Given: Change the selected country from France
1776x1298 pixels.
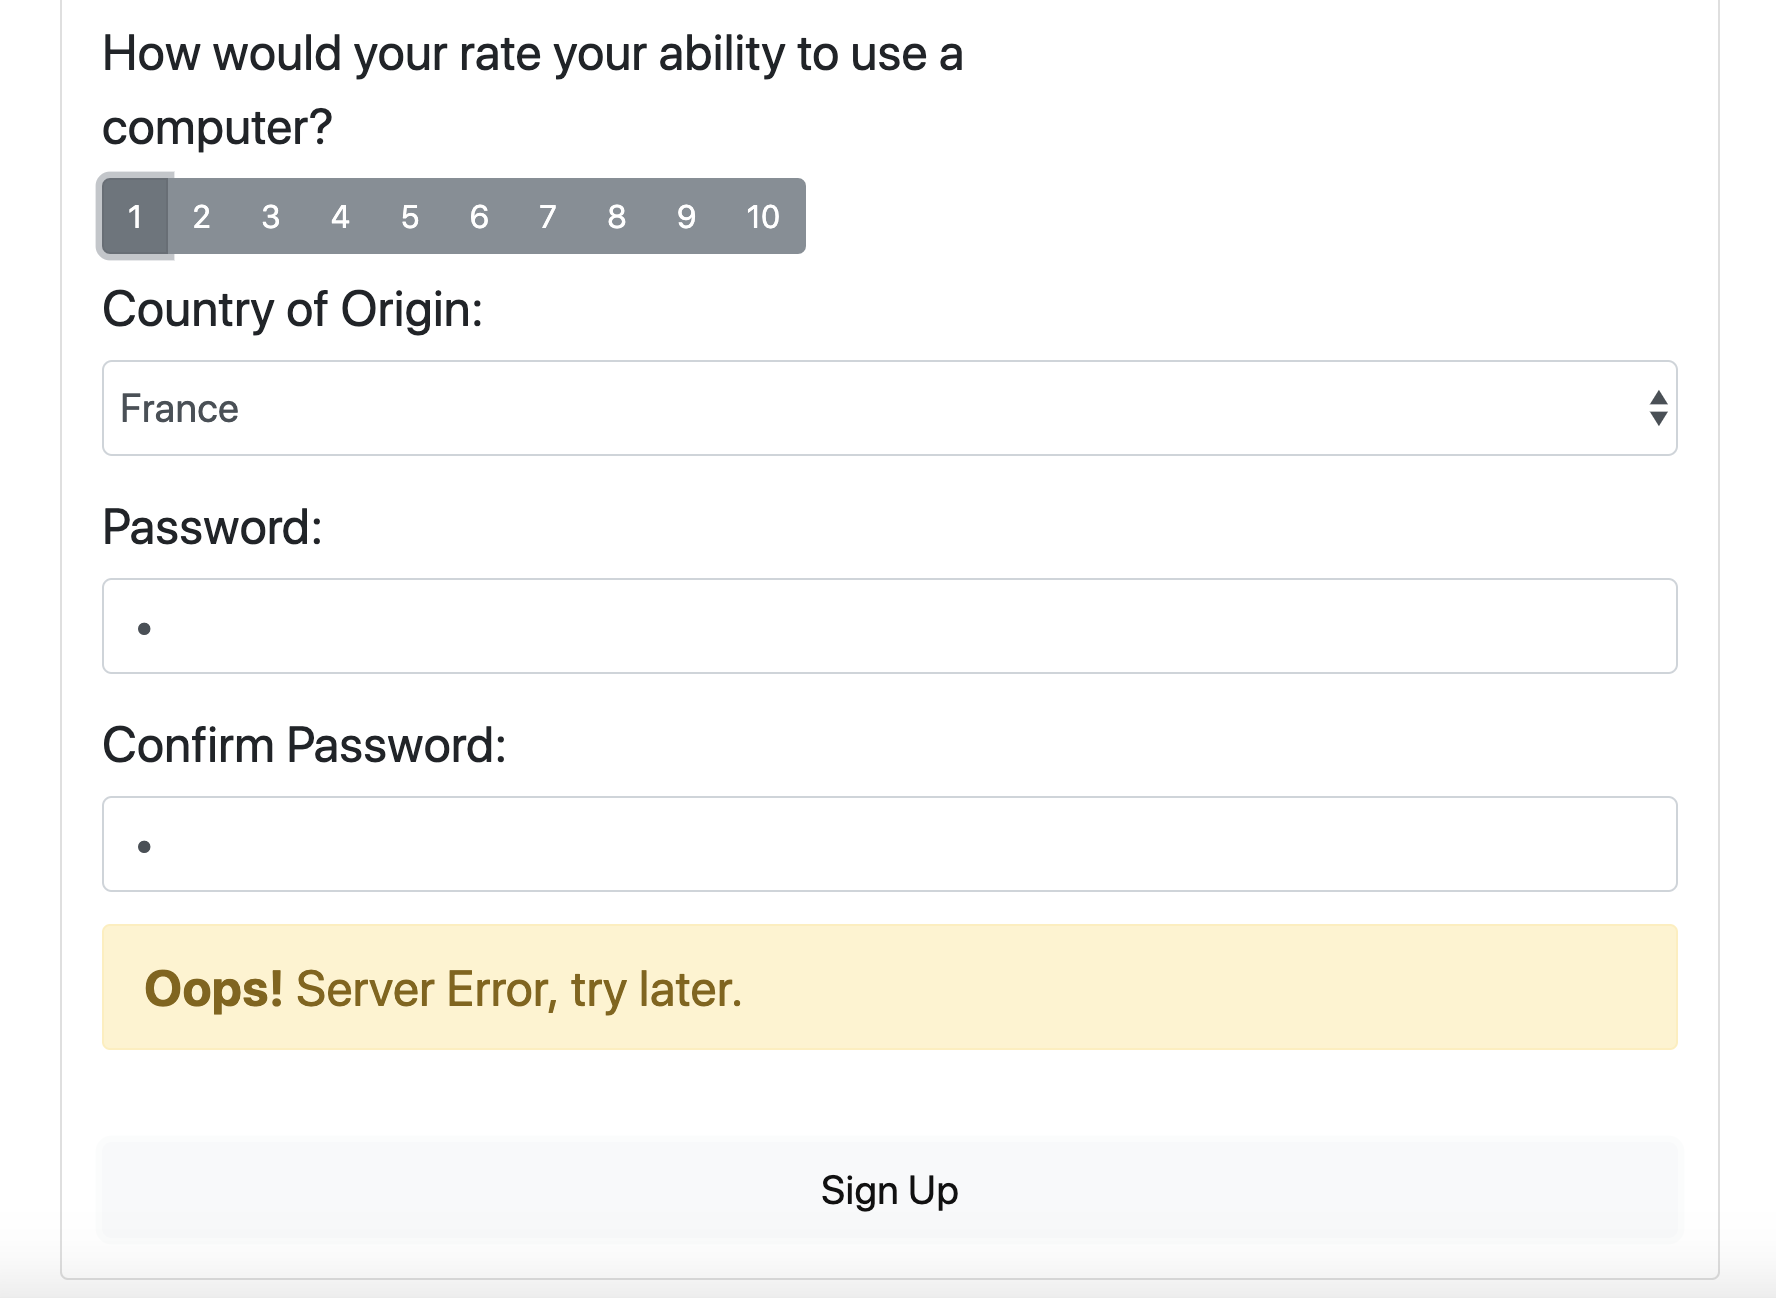Looking at the screenshot, I should (888, 408).
